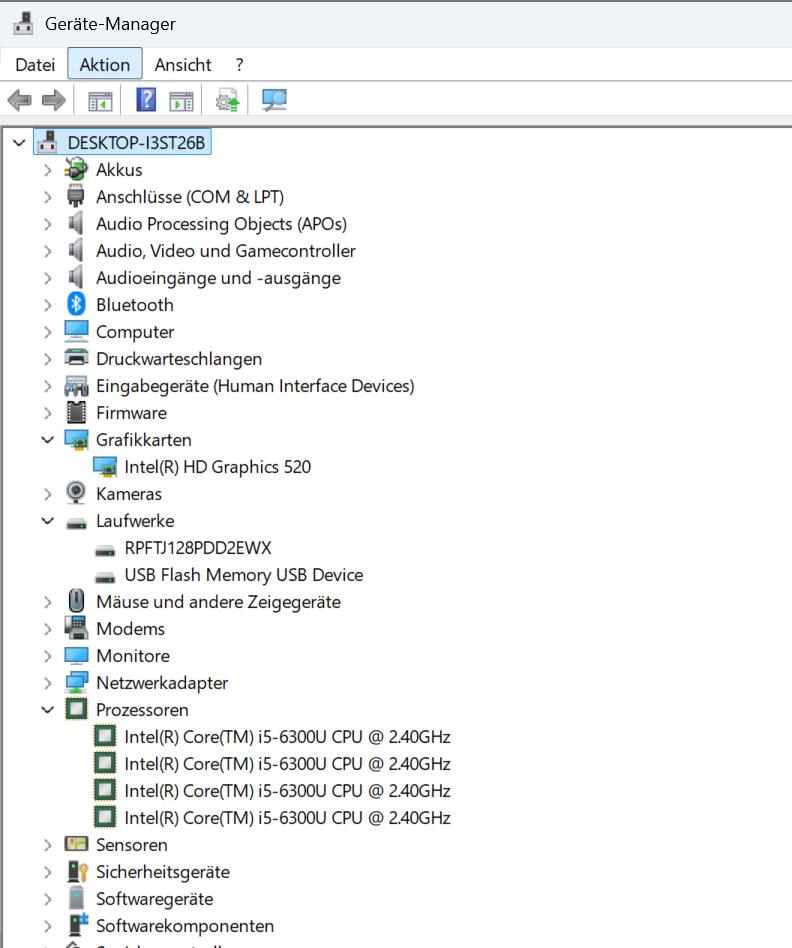Select USB Flash Memory USB Device
This screenshot has height=948, width=792.
pyautogui.click(x=244, y=574)
